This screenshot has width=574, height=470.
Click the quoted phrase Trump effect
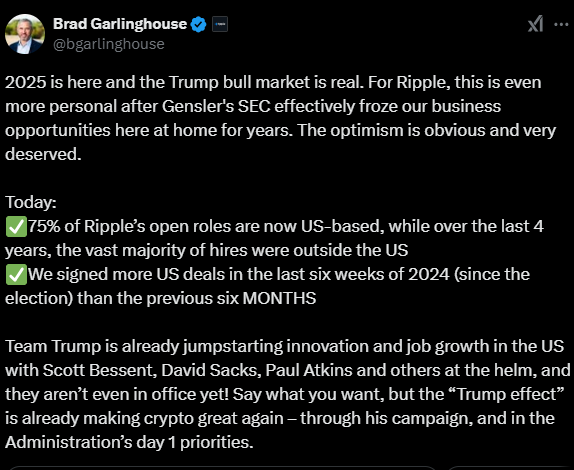click(506, 394)
